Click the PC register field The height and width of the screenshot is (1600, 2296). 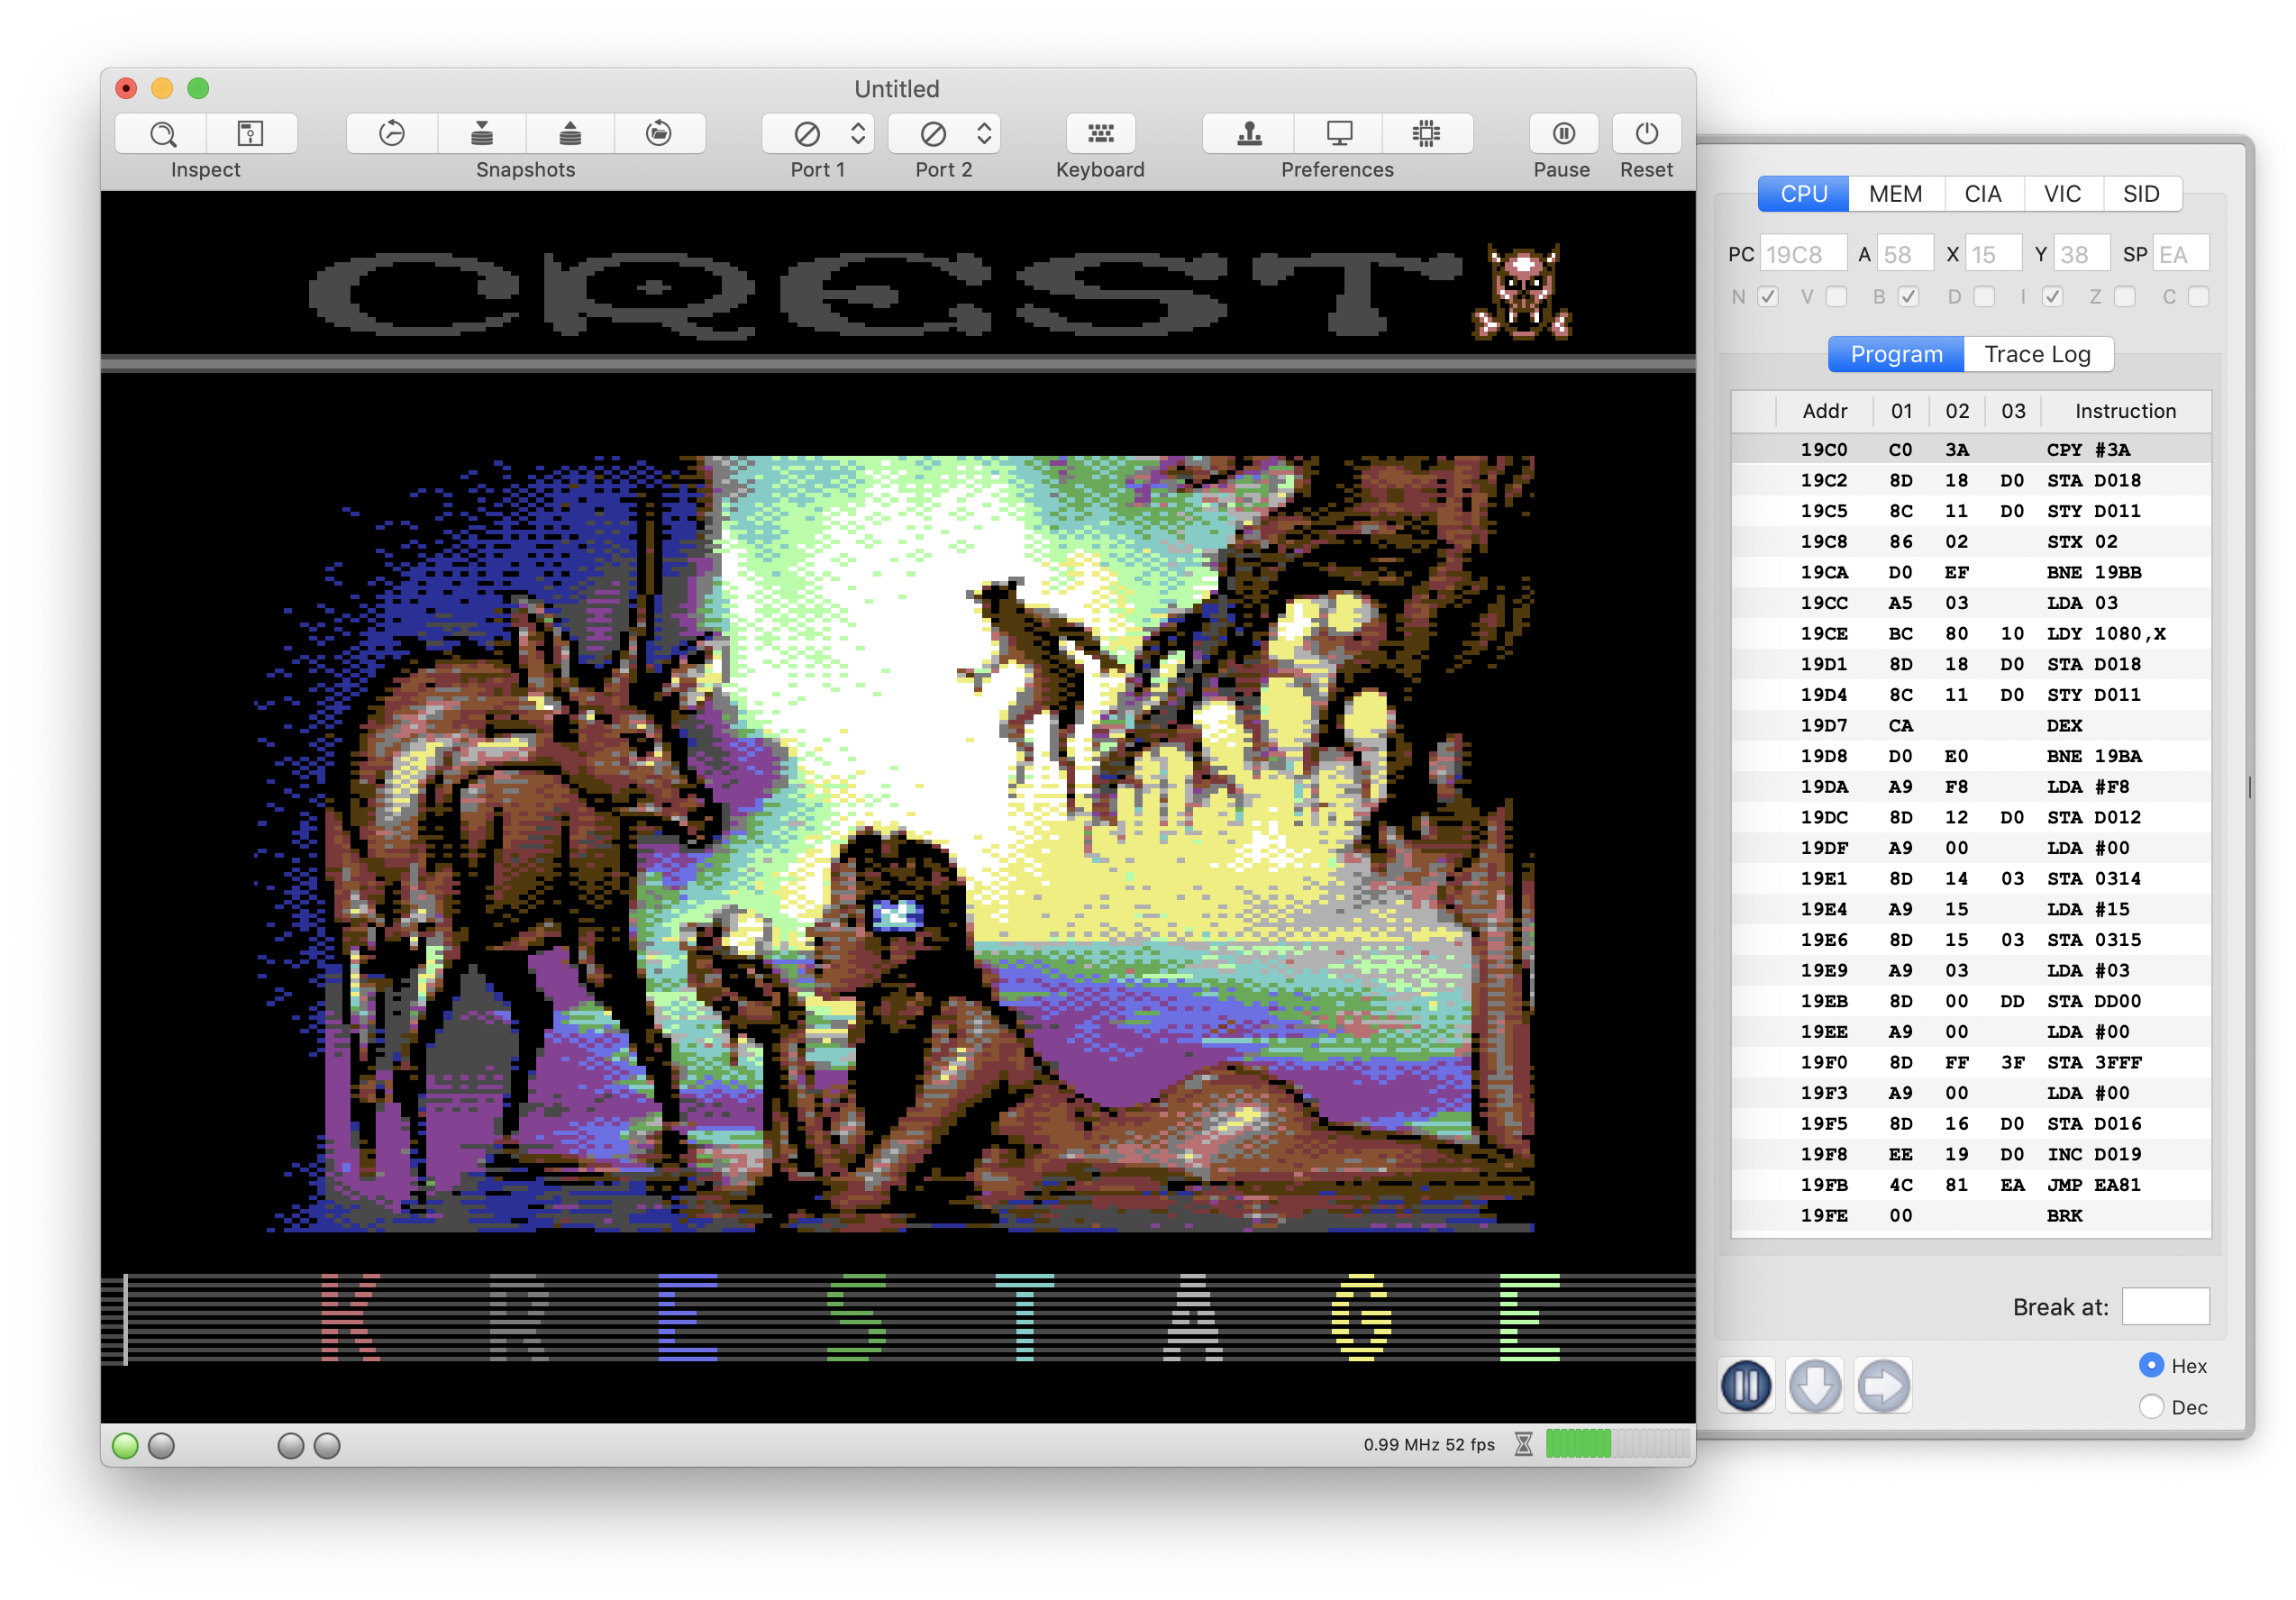pos(1802,254)
